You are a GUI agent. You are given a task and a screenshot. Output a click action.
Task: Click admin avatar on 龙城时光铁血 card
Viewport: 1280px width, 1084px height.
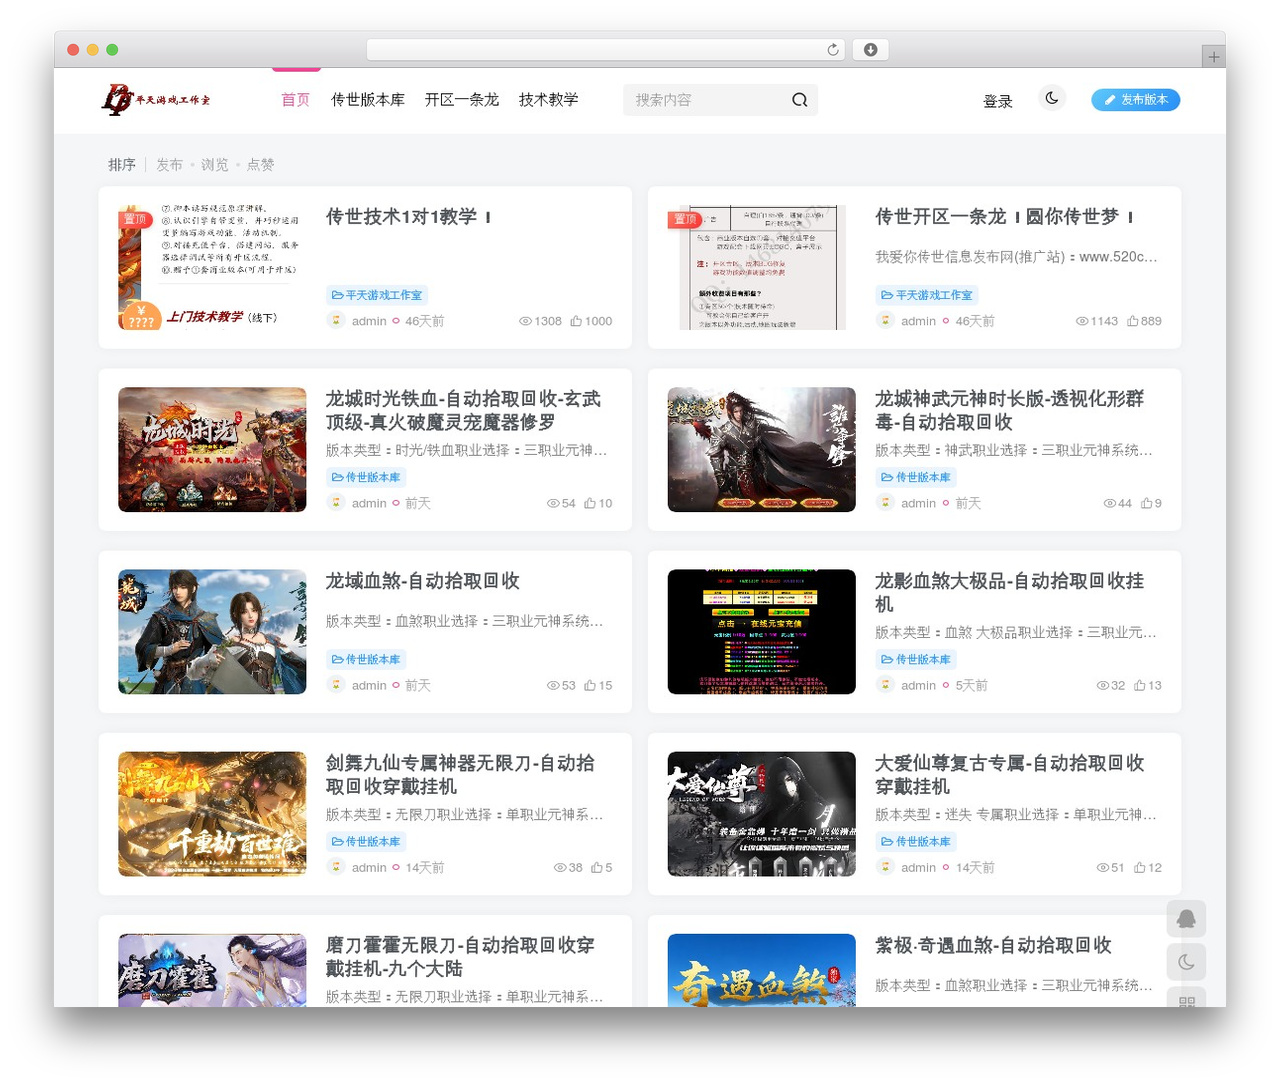pyautogui.click(x=336, y=502)
